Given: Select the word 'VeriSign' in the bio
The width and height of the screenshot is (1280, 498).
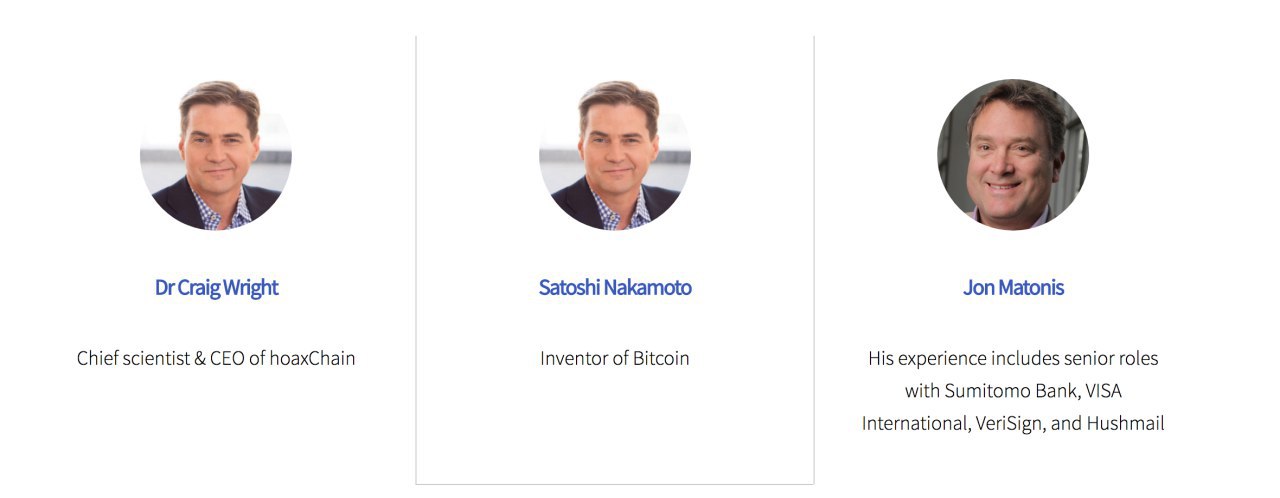Looking at the screenshot, I should [x=1009, y=424].
